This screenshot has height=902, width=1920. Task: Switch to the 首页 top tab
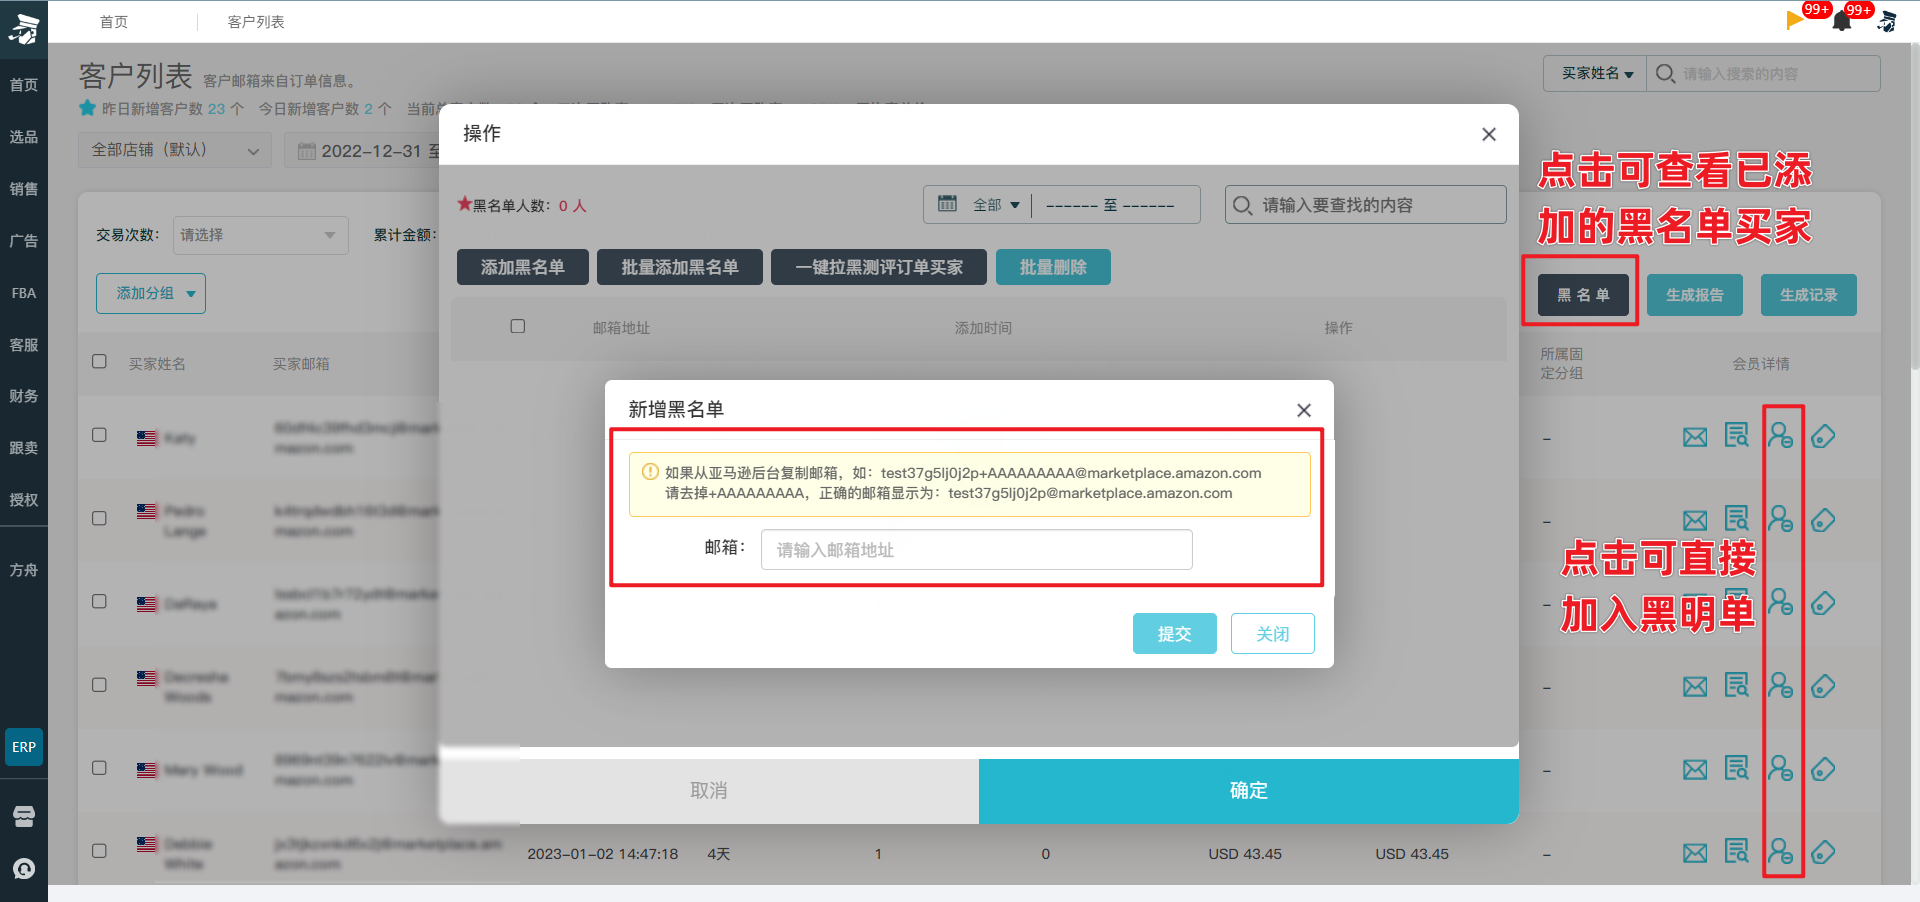(114, 22)
